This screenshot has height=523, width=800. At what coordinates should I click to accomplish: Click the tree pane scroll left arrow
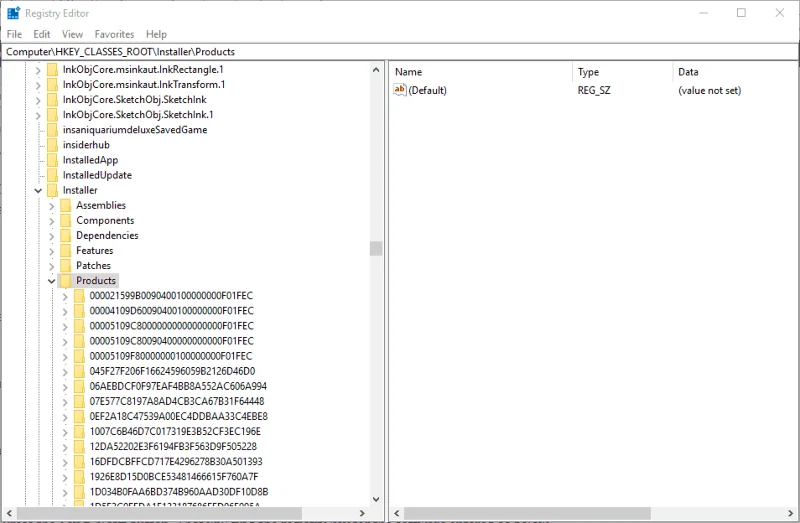pyautogui.click(x=9, y=513)
